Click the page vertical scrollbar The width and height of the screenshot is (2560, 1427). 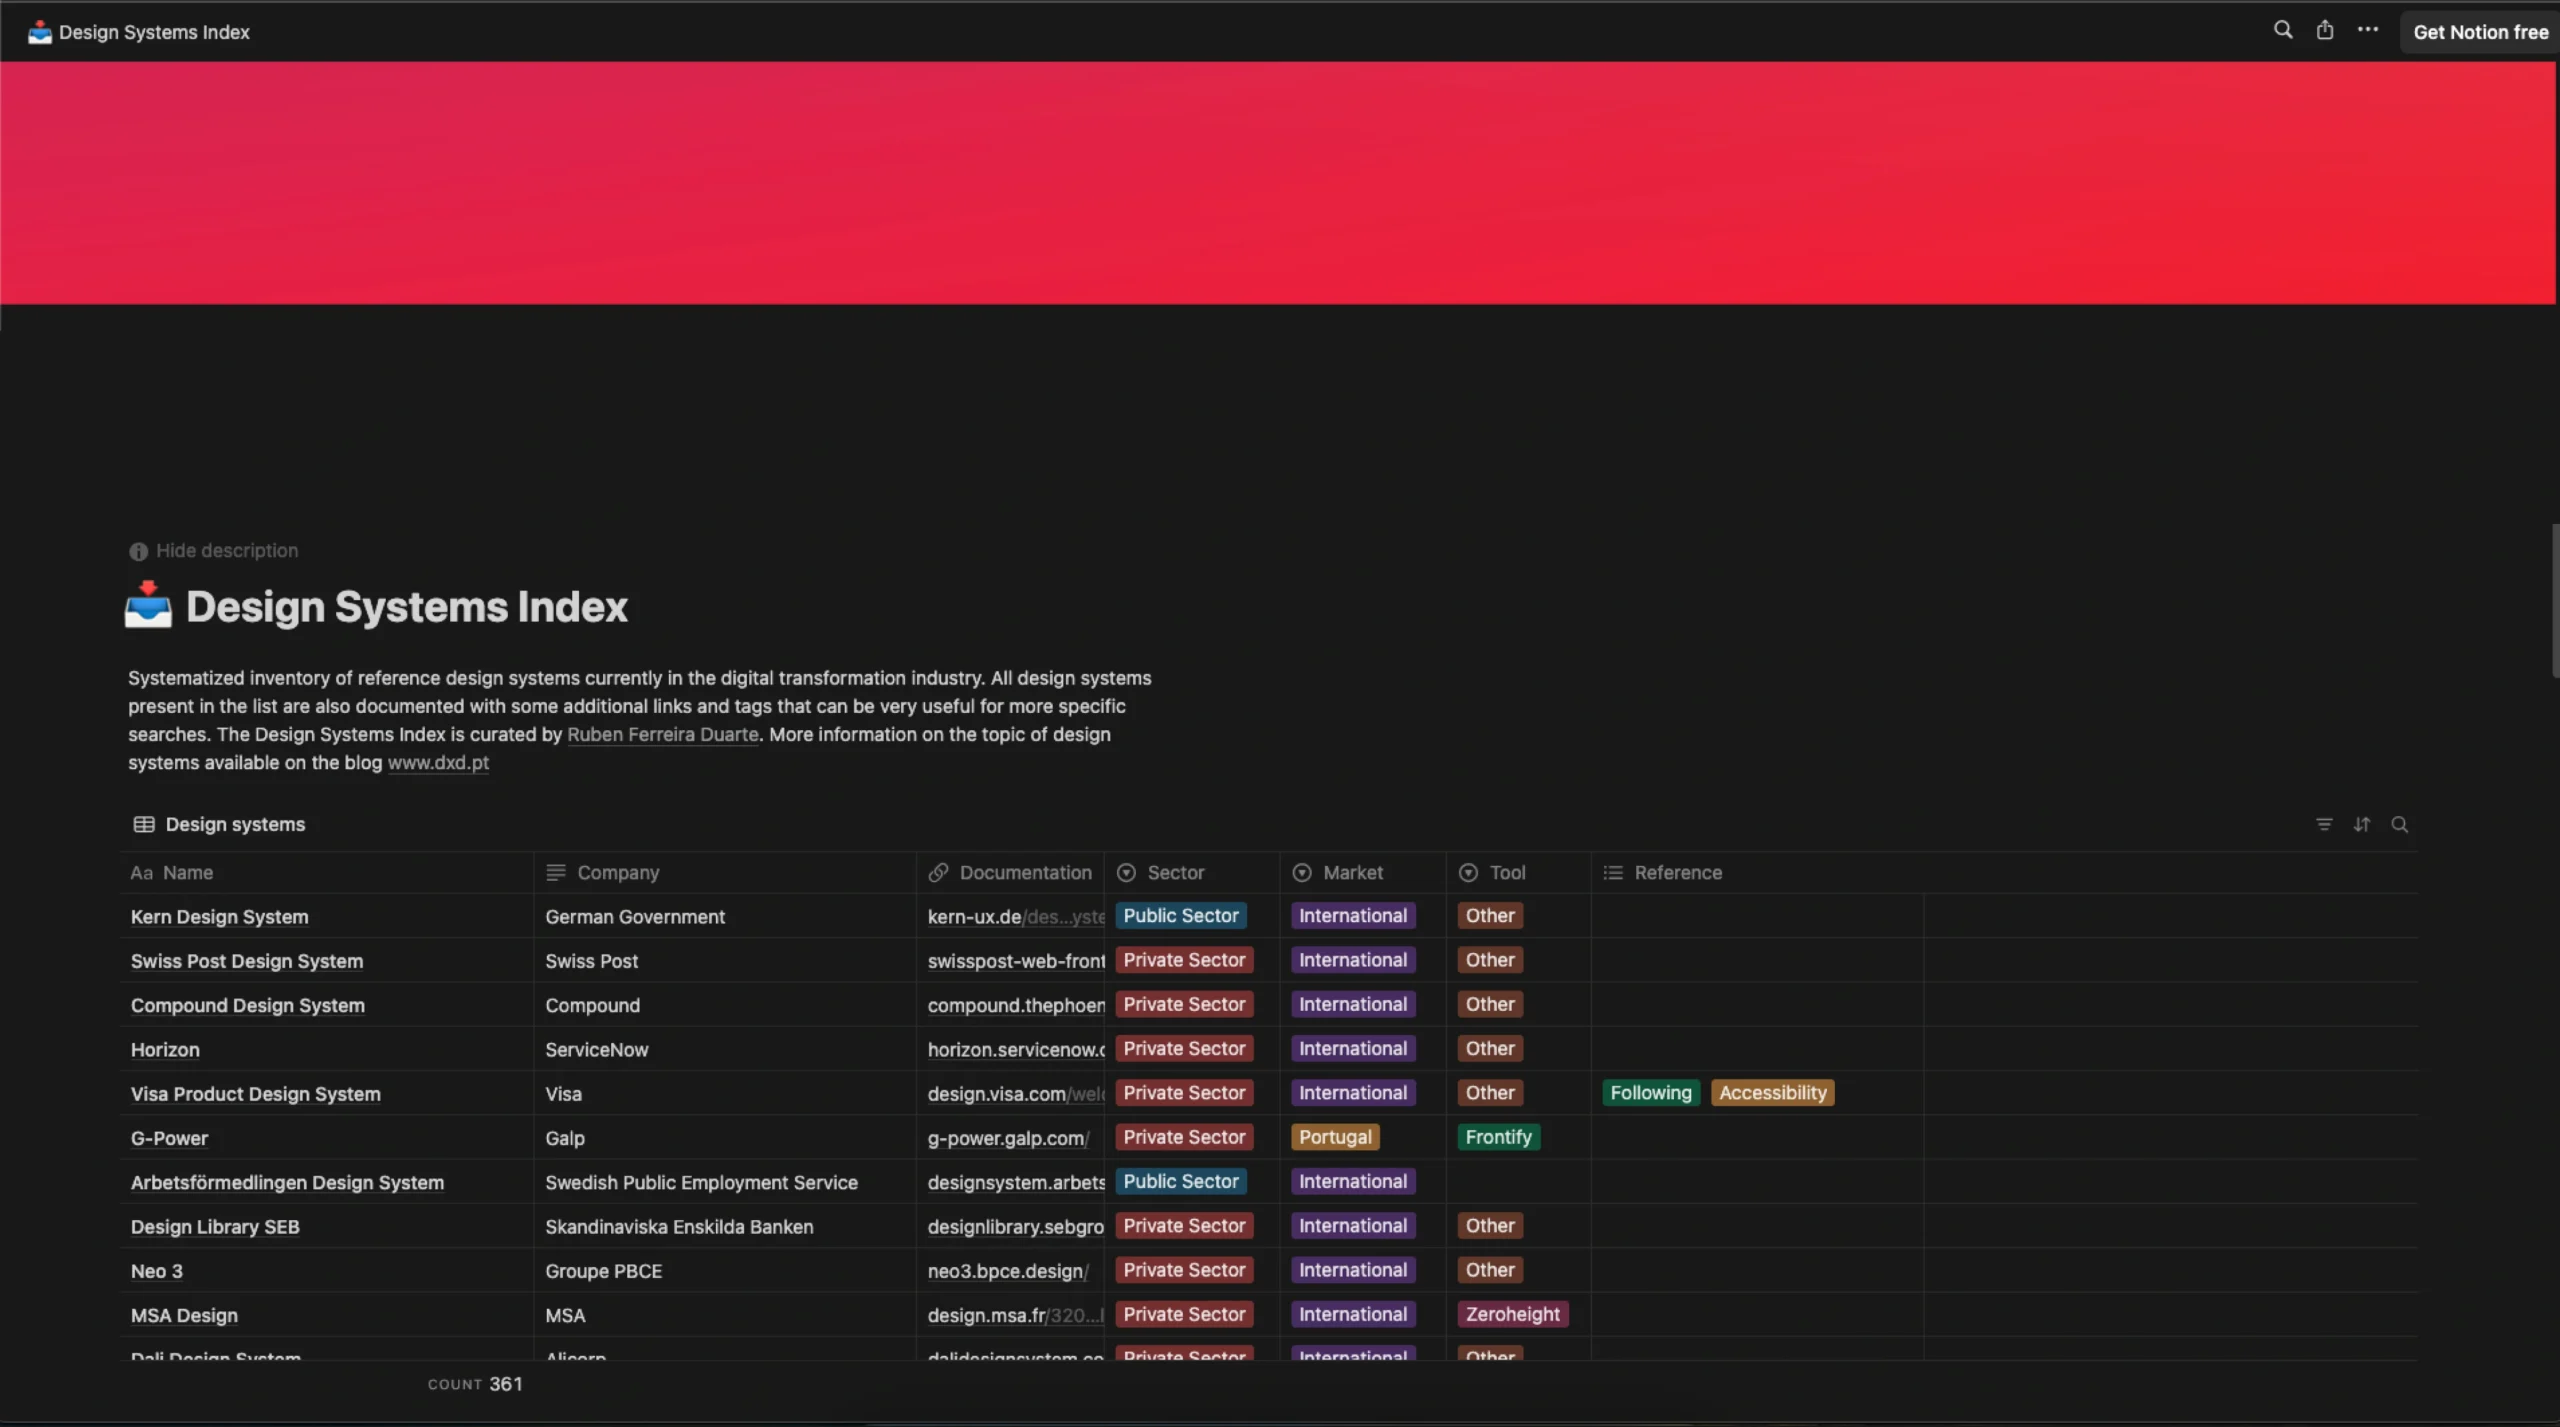click(x=2554, y=600)
